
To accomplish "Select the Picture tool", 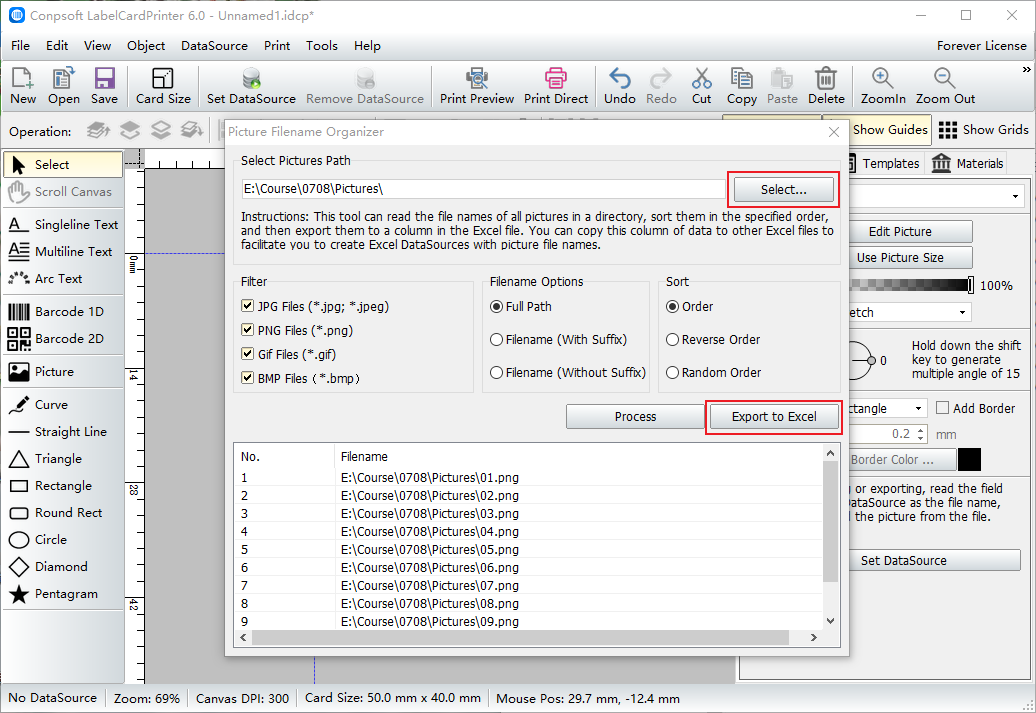I will (x=63, y=372).
